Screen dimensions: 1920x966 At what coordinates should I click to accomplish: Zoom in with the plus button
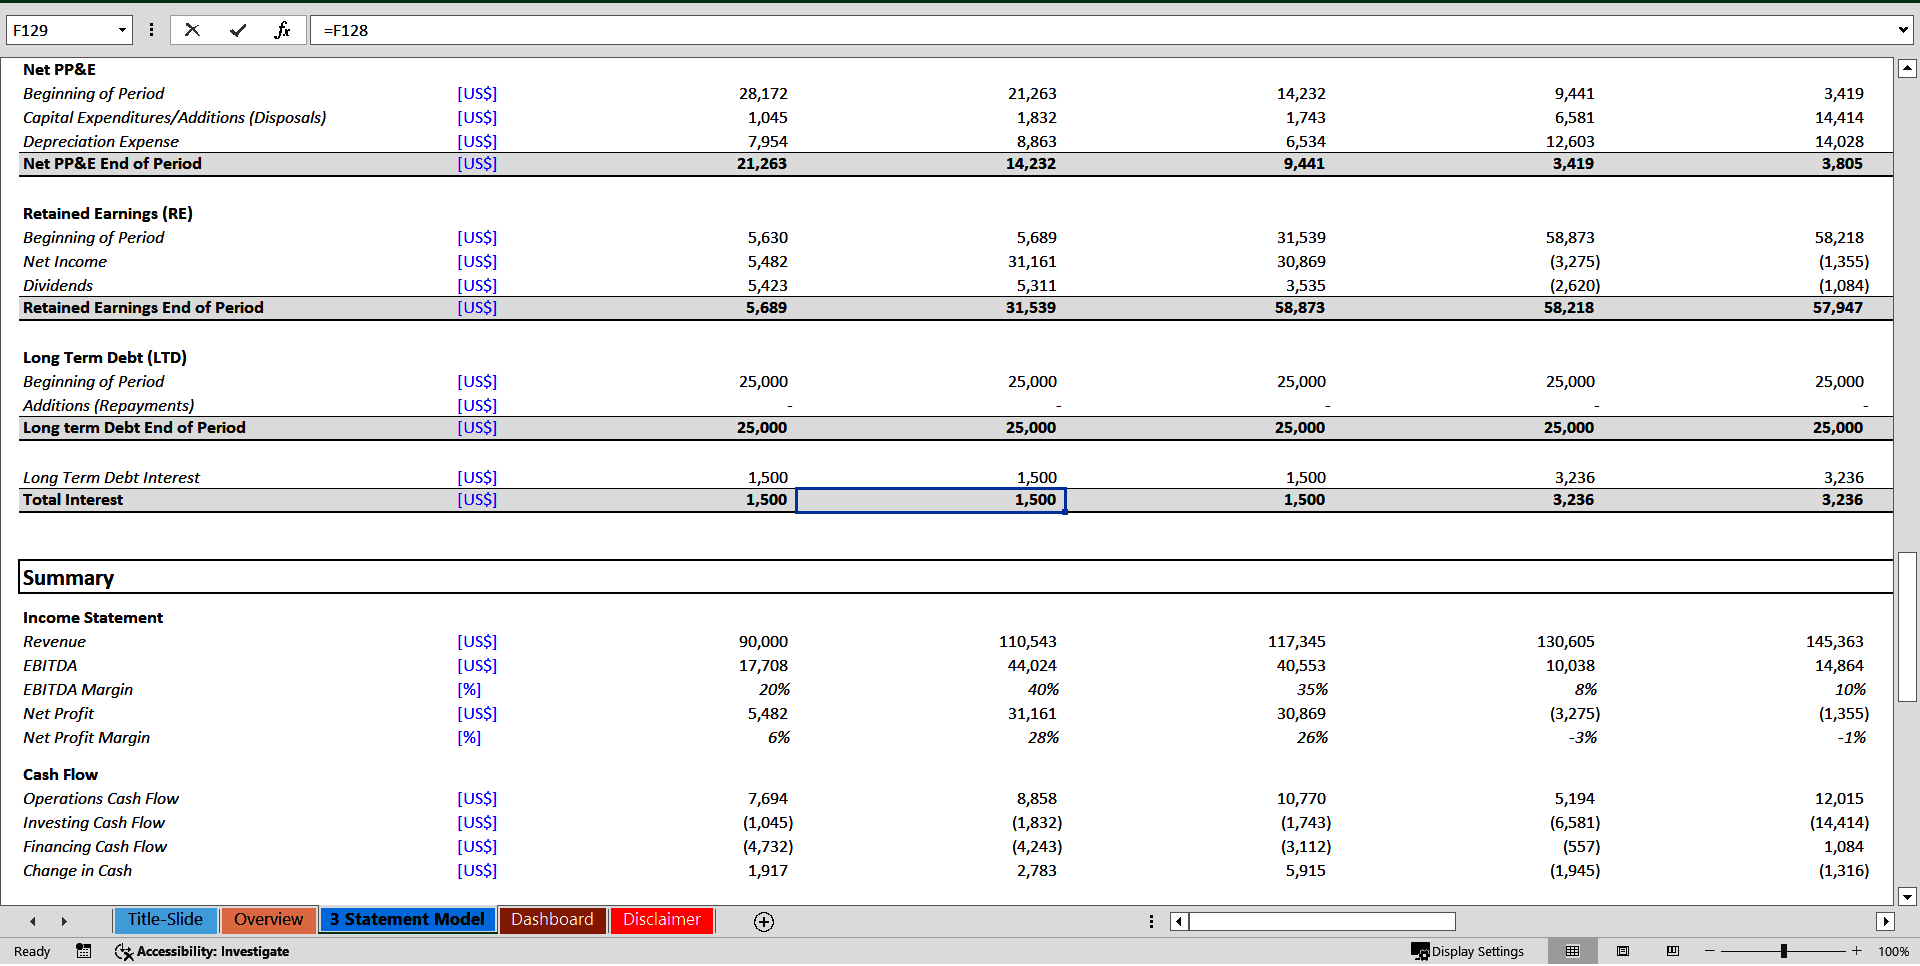point(1856,951)
